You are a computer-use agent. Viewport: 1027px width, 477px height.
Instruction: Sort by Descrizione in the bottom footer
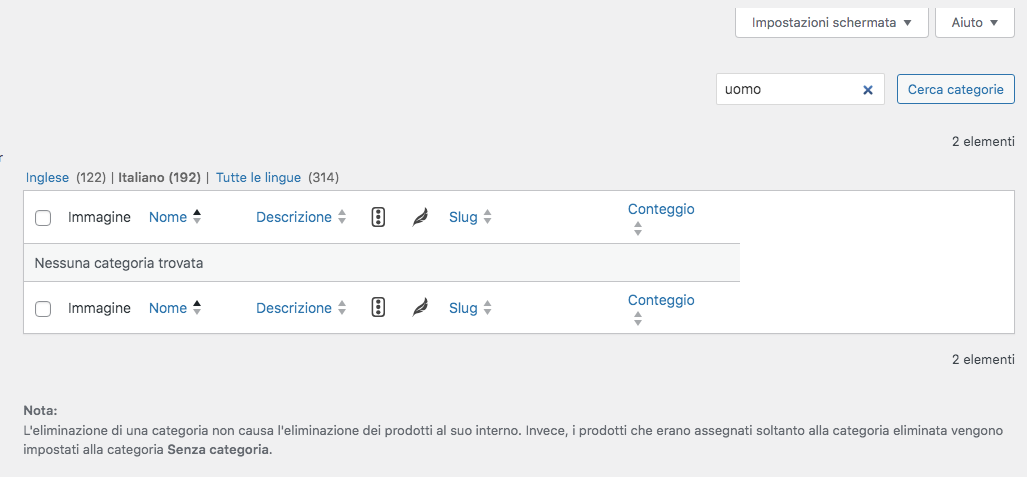293,308
